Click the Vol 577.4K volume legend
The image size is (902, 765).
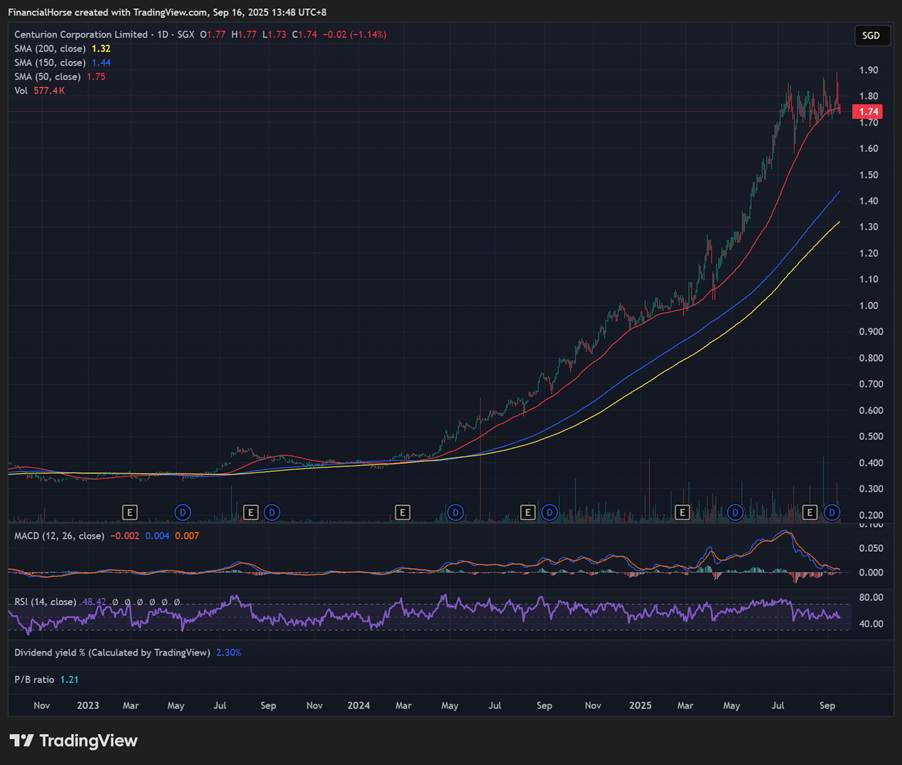[39, 91]
